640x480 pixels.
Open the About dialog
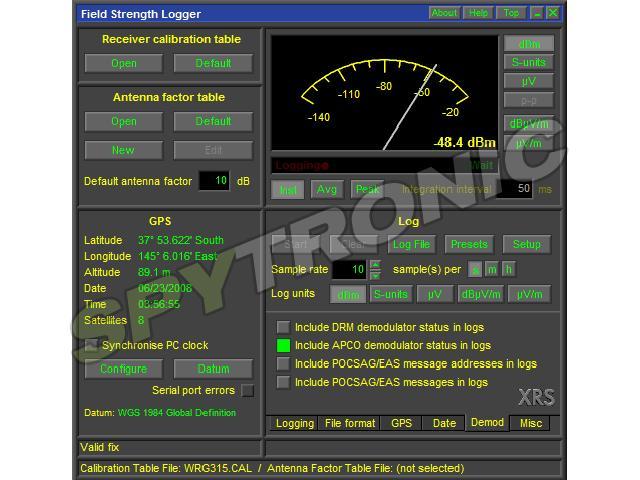point(444,13)
